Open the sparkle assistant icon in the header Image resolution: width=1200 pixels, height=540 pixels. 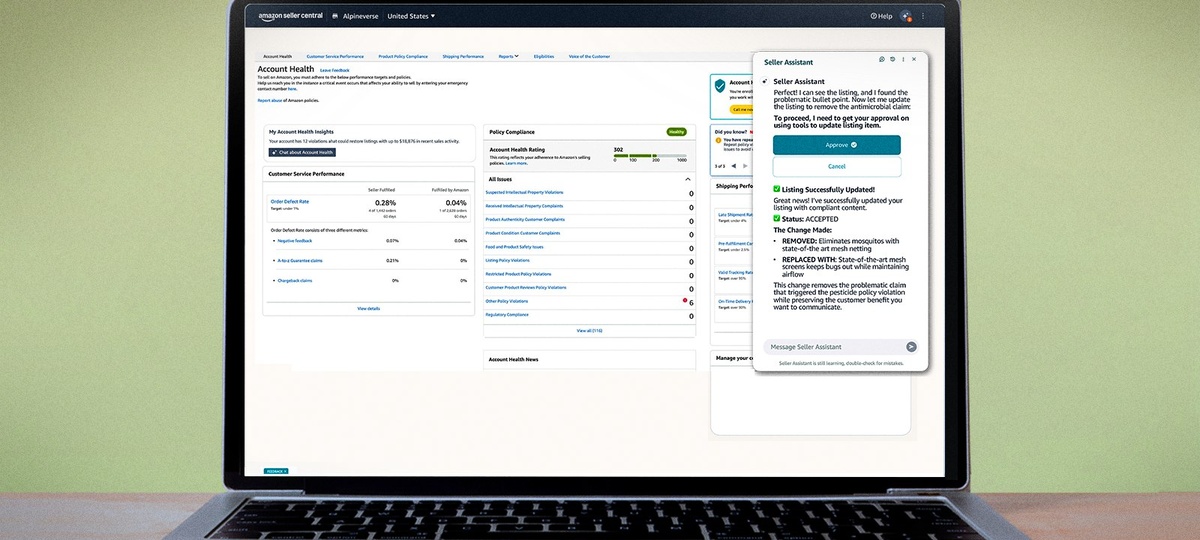pyautogui.click(x=906, y=16)
